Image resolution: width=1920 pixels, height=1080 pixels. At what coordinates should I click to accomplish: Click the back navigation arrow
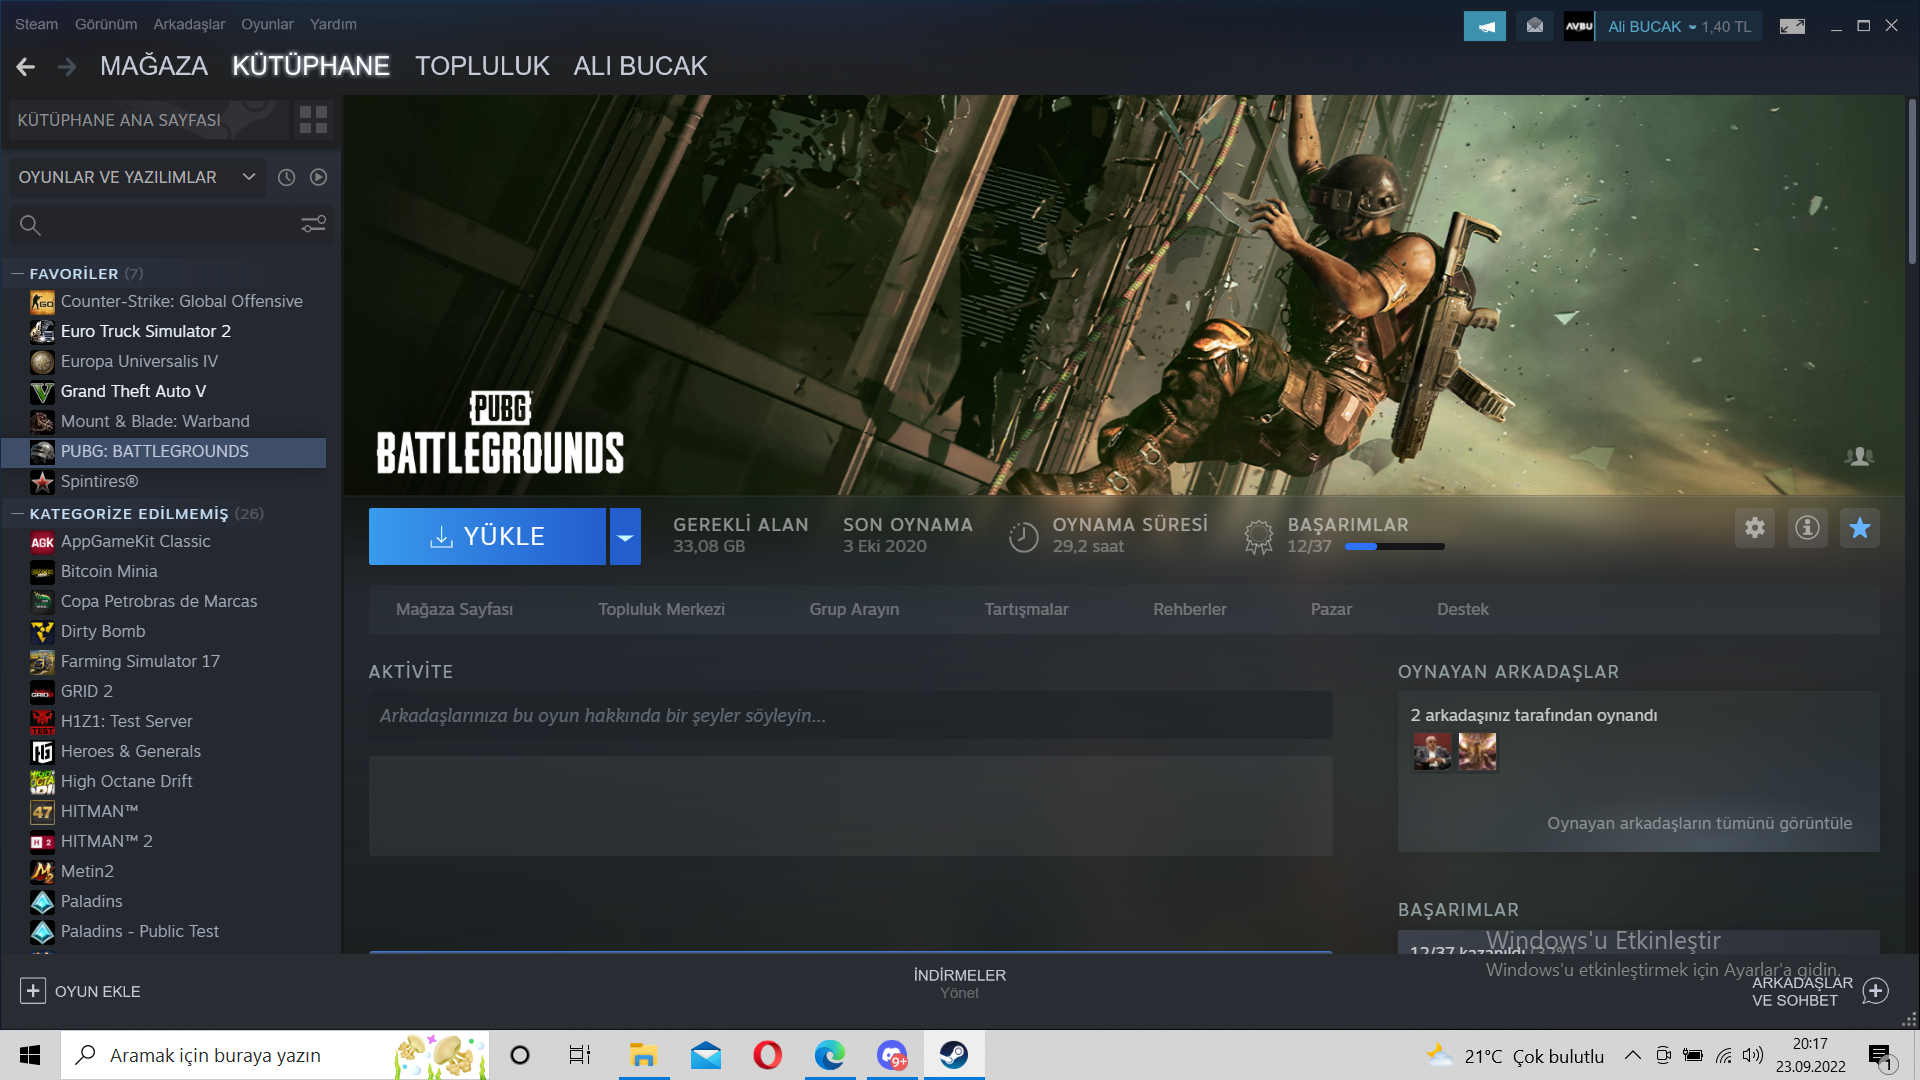tap(26, 67)
